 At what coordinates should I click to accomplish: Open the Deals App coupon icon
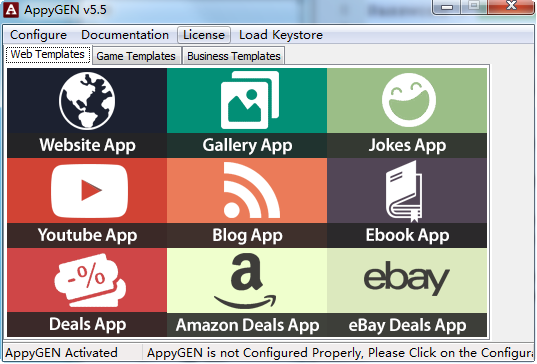coord(90,280)
